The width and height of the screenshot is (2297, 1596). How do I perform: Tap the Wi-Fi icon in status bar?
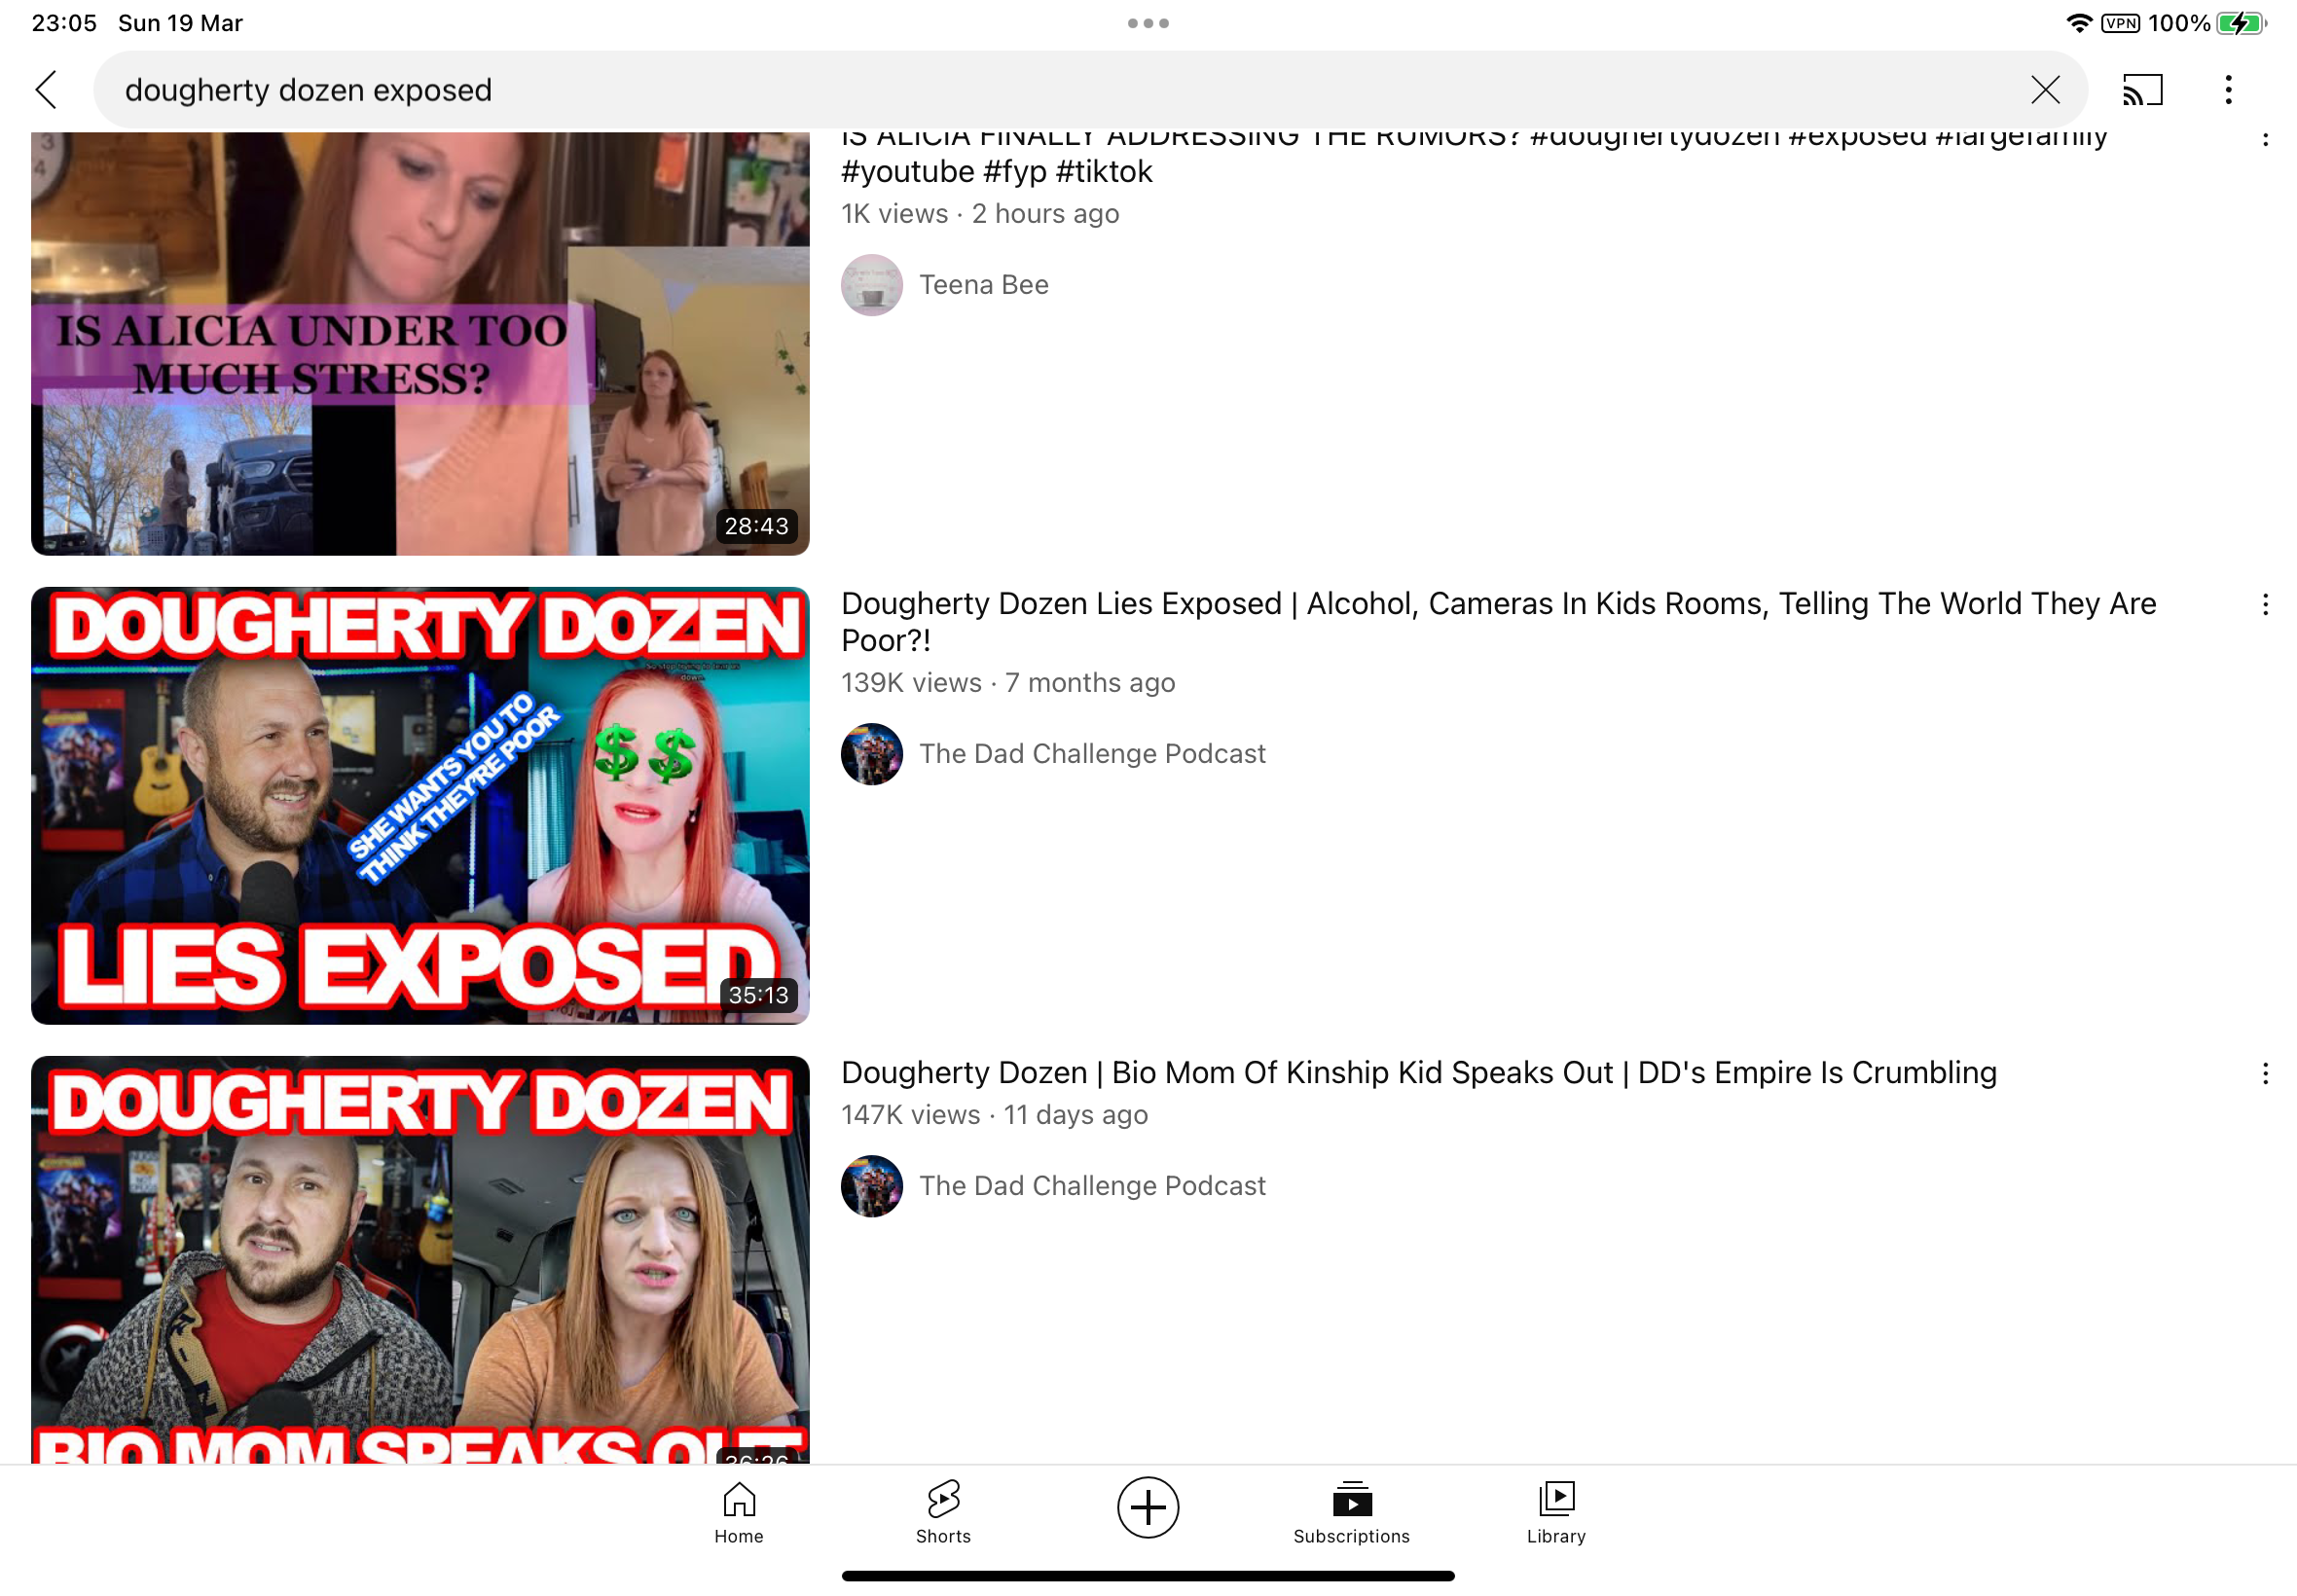point(2079,23)
